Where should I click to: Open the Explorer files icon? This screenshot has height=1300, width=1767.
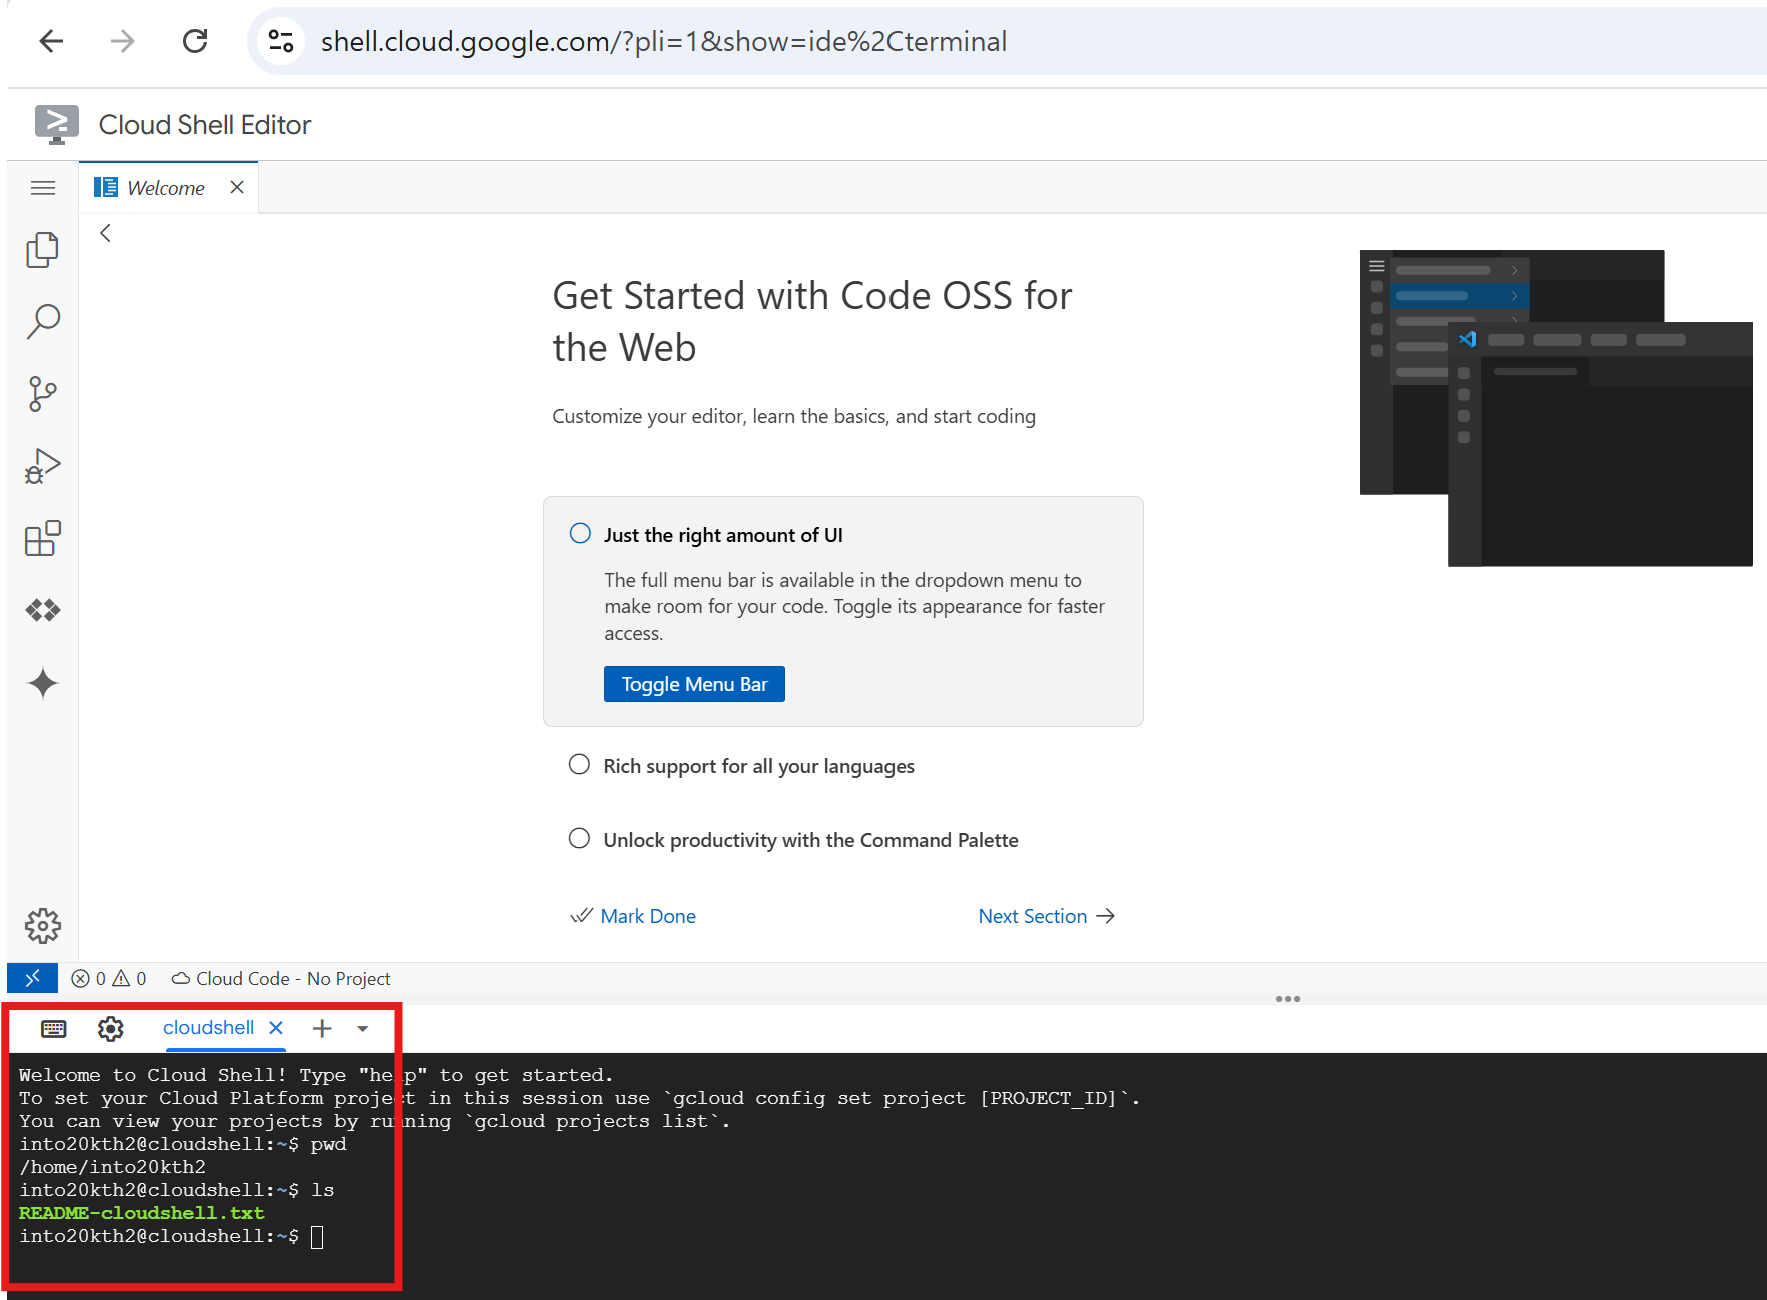(43, 250)
